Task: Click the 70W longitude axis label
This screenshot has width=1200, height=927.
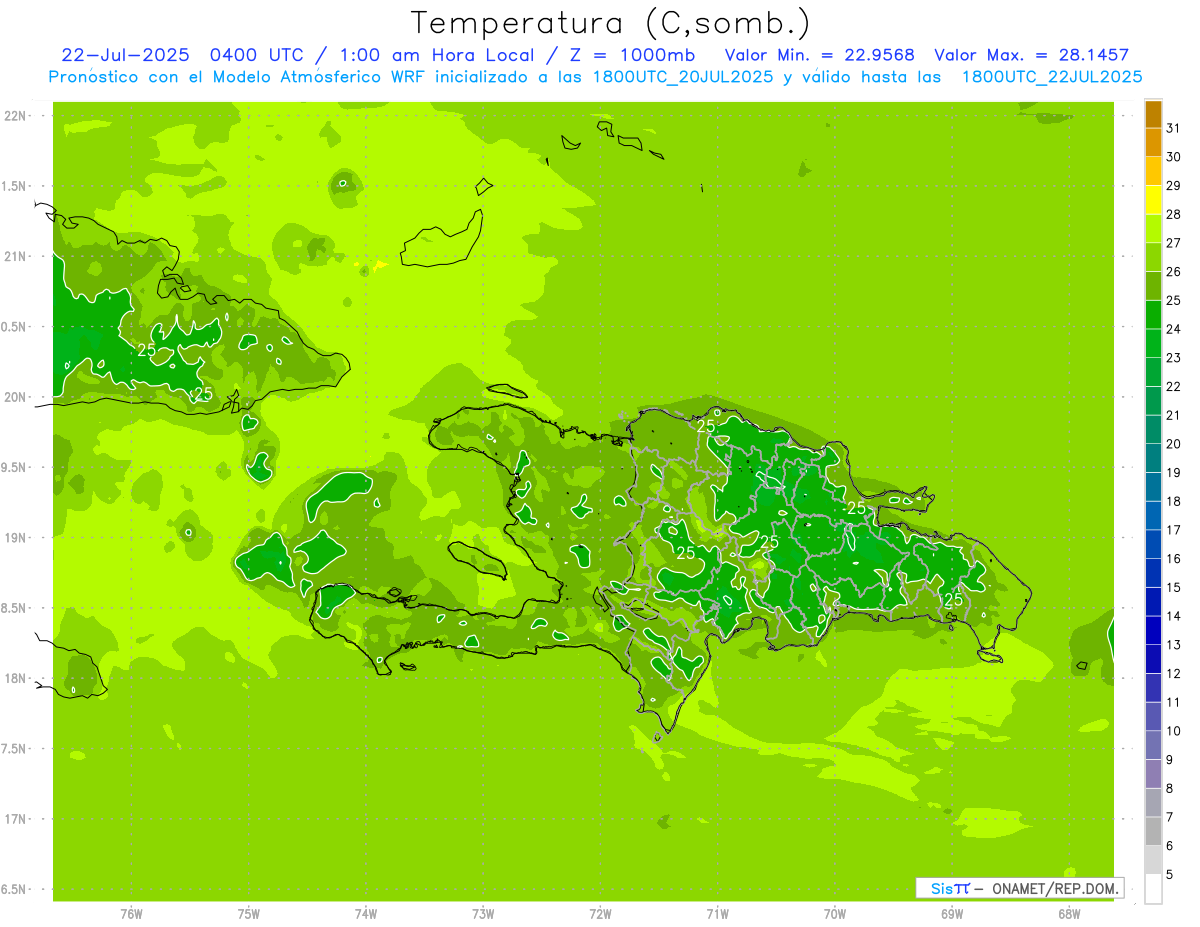Action: coord(835,913)
